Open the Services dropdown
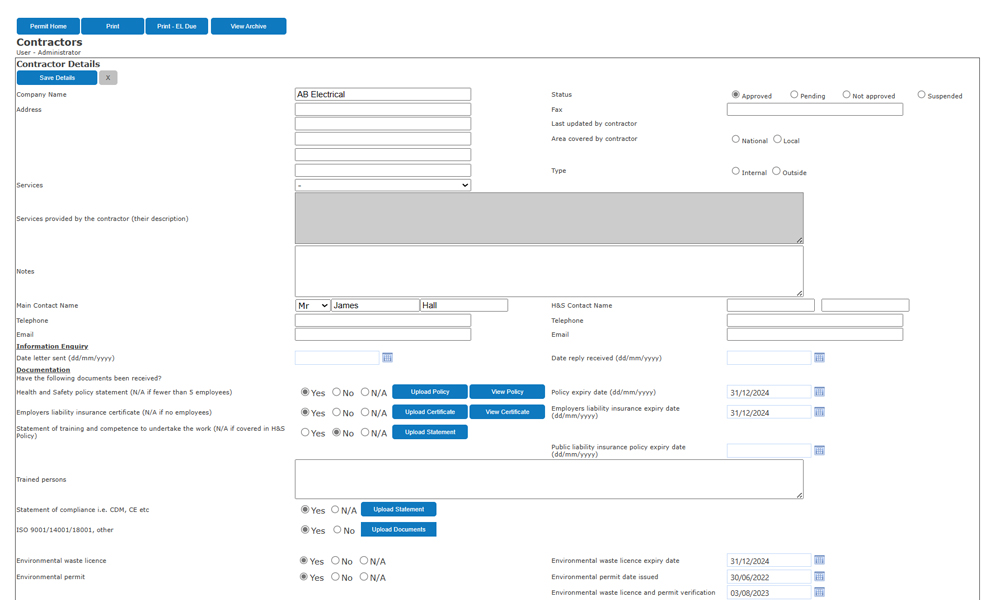The height and width of the screenshot is (600, 1000). (382, 185)
